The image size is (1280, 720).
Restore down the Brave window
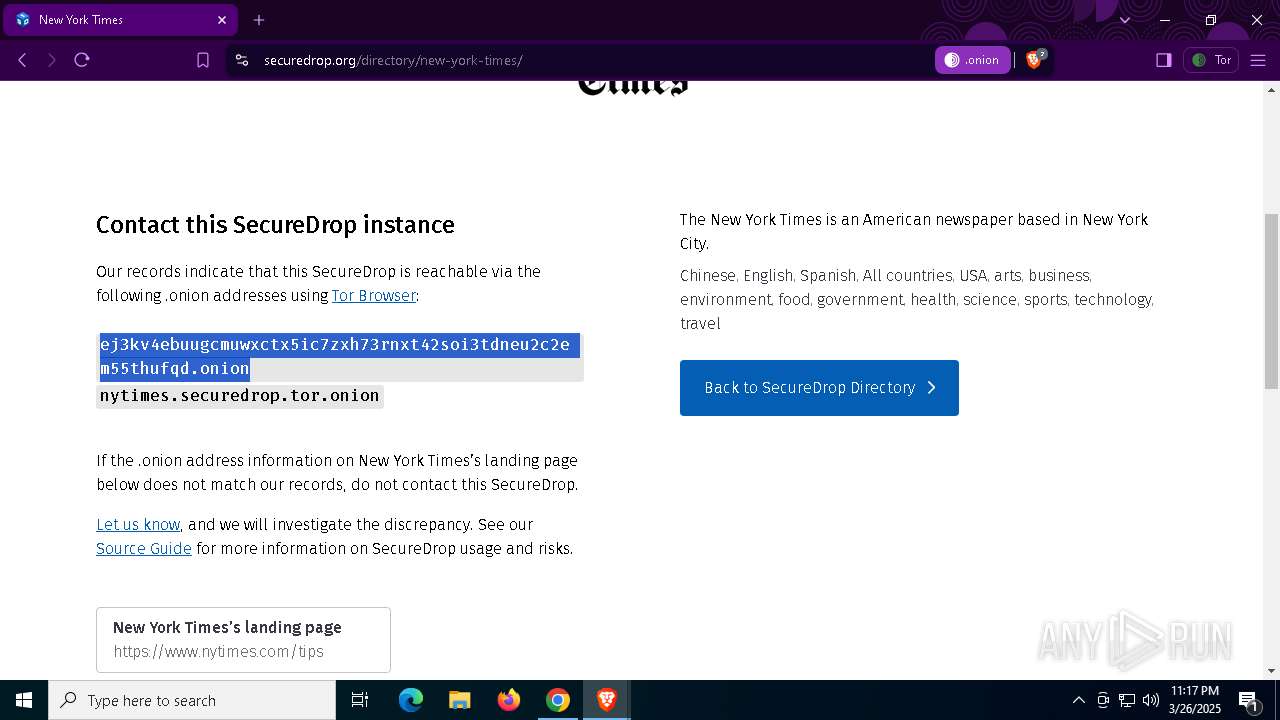click(x=1211, y=20)
